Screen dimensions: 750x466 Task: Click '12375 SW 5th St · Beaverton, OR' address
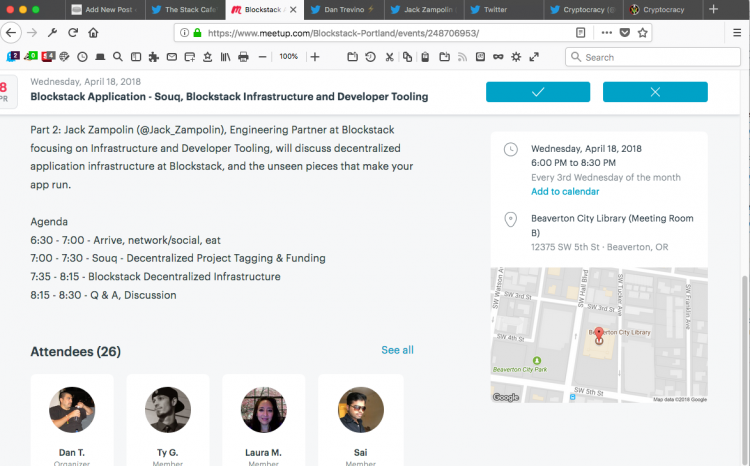[x=599, y=247]
